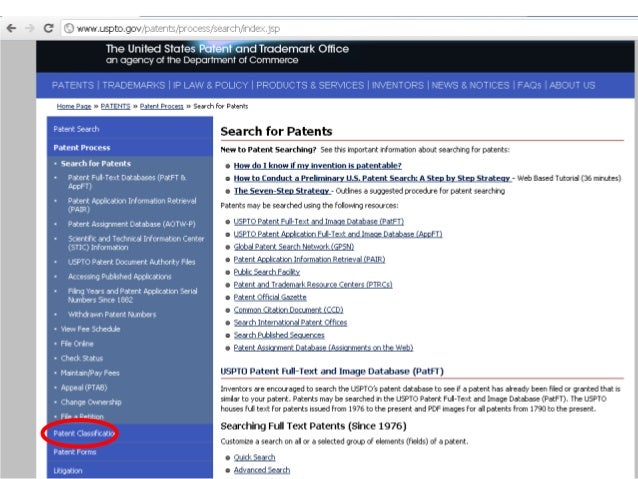Image resolution: width=638 pixels, height=479 pixels.
Task: Click the browser forward arrow
Action: click(30, 28)
